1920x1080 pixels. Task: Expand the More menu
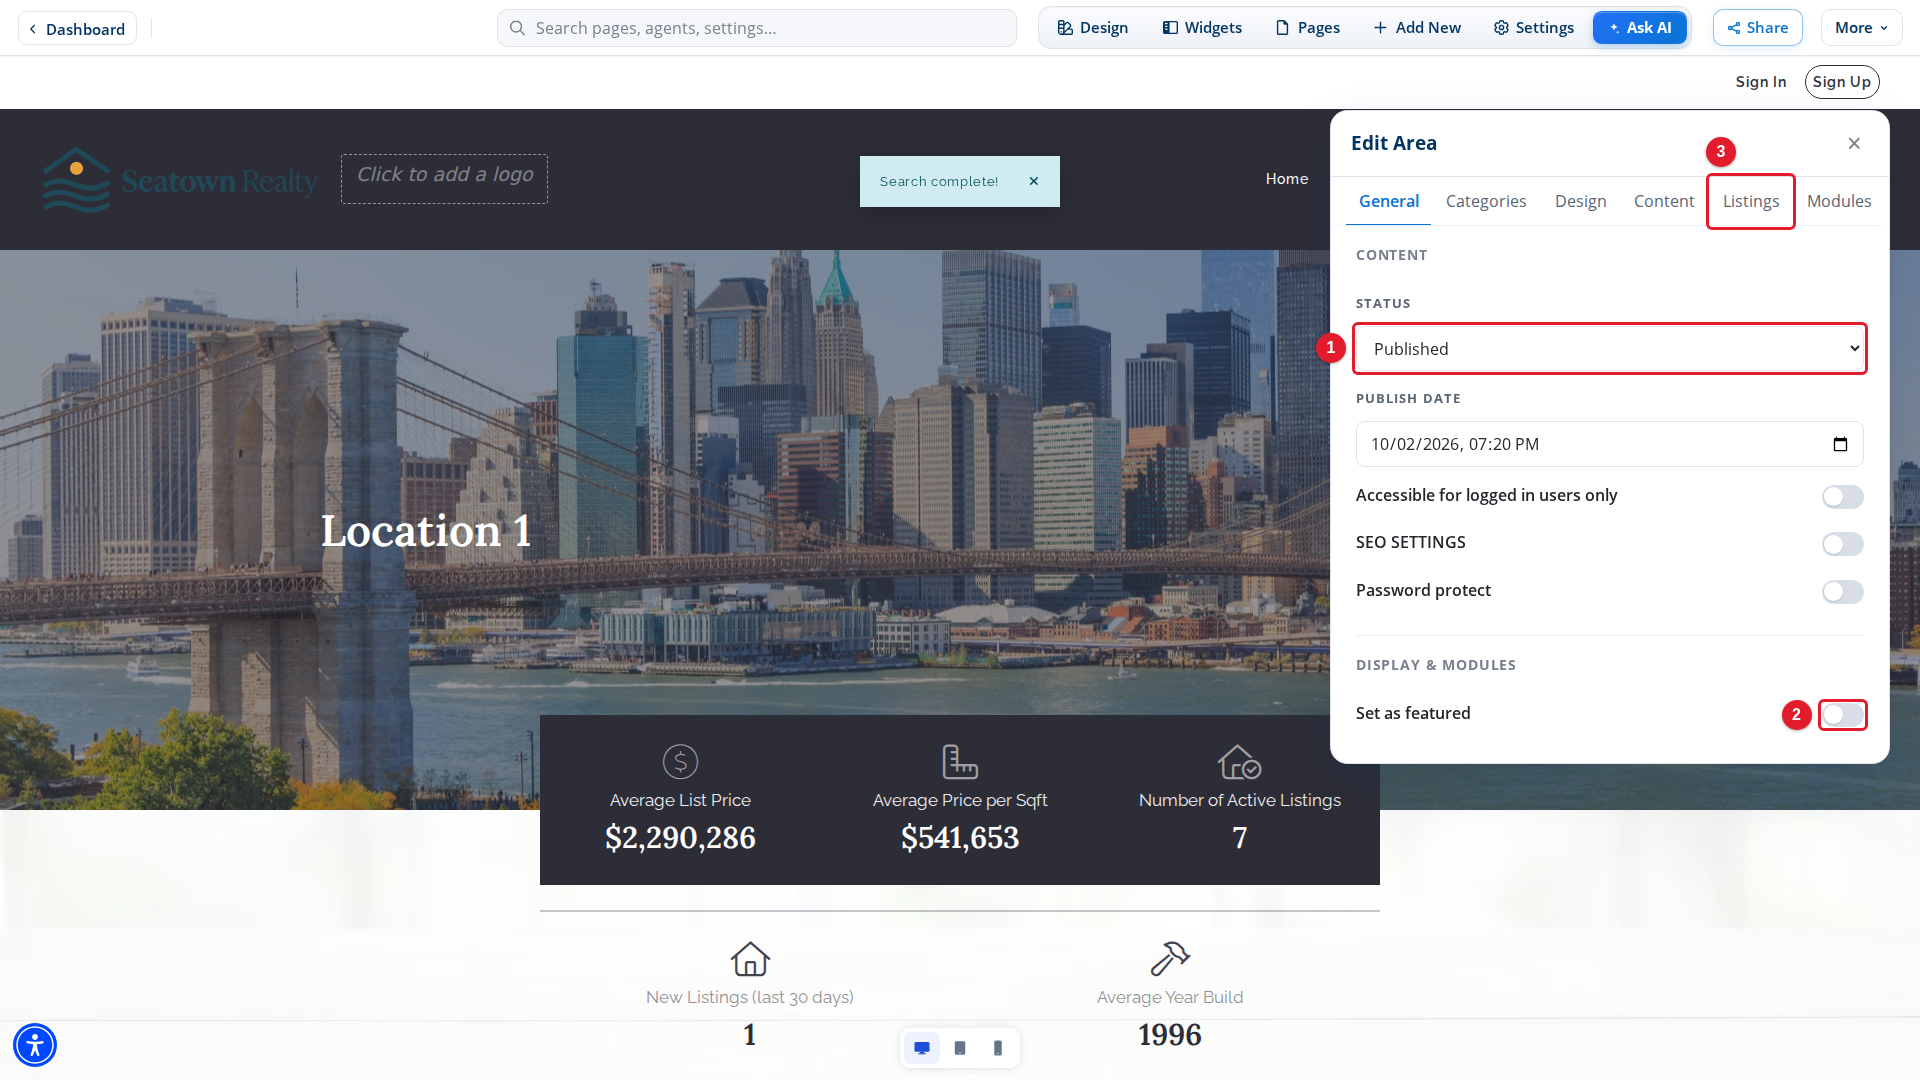click(x=1861, y=28)
